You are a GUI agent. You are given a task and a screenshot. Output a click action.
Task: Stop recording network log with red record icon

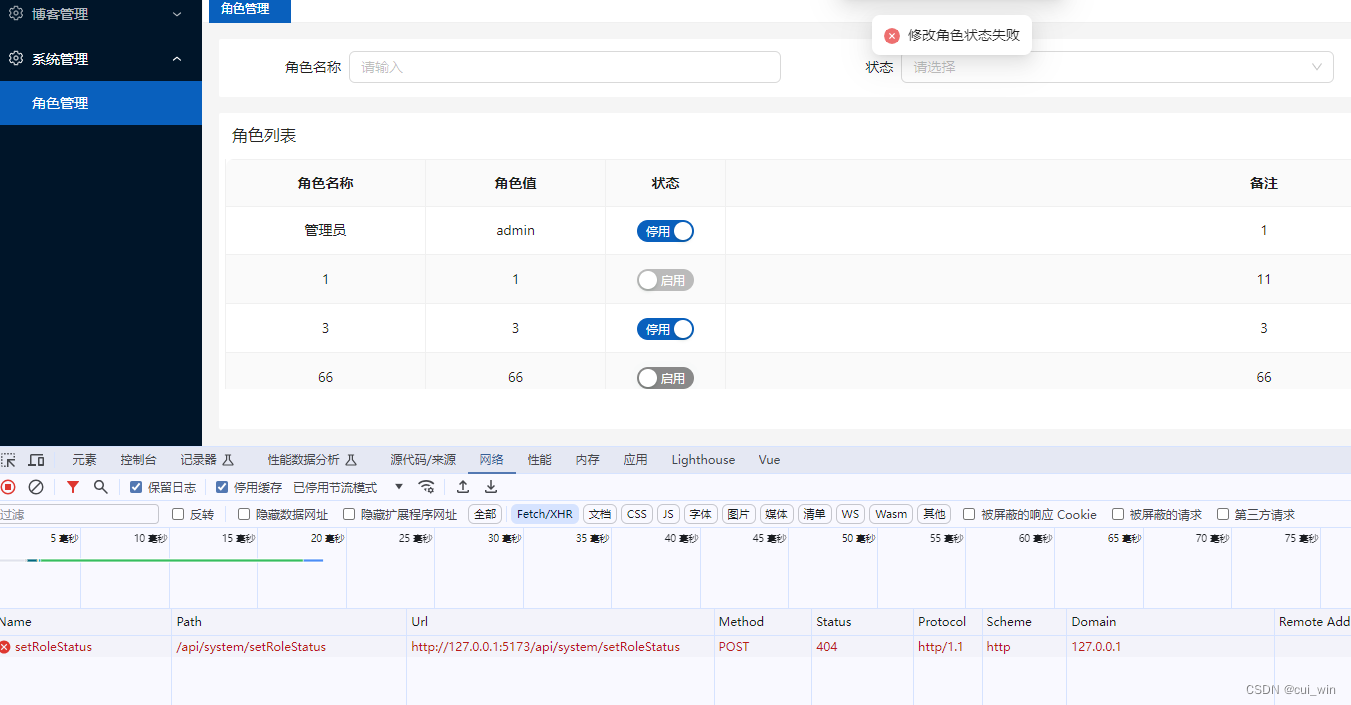pos(8,487)
